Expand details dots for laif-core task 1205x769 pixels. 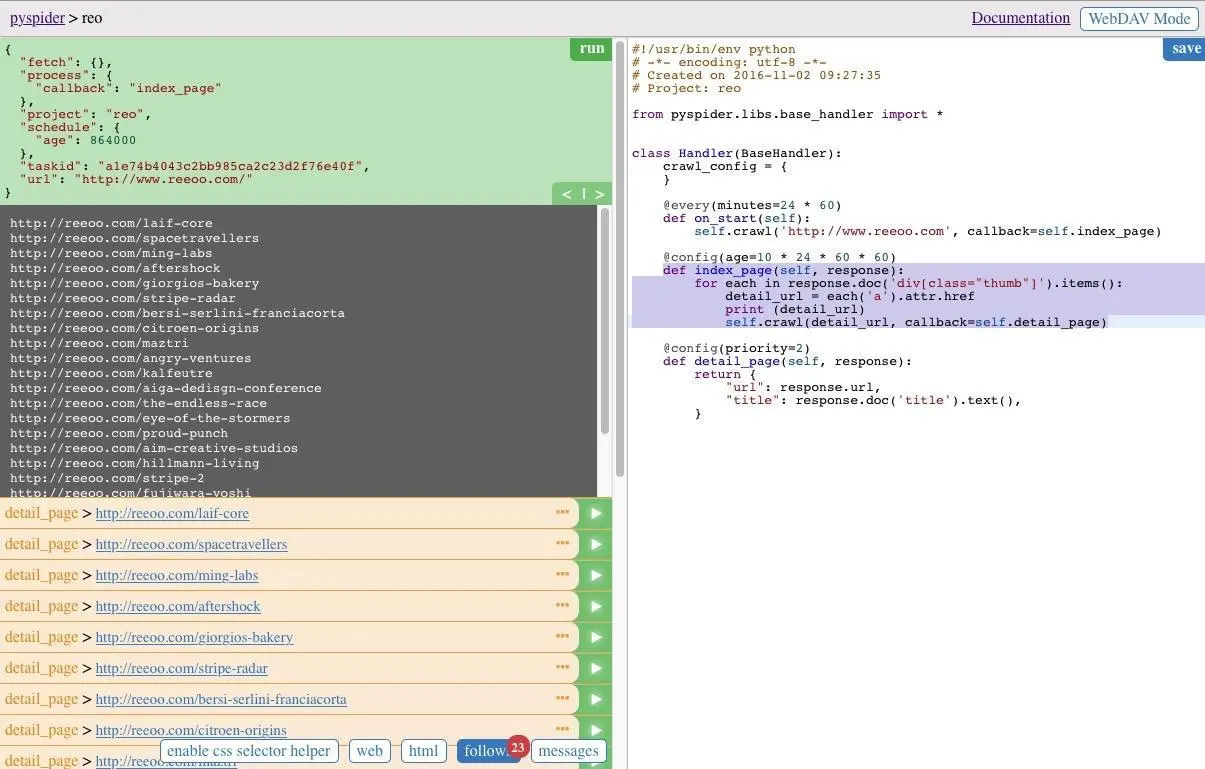(562, 512)
